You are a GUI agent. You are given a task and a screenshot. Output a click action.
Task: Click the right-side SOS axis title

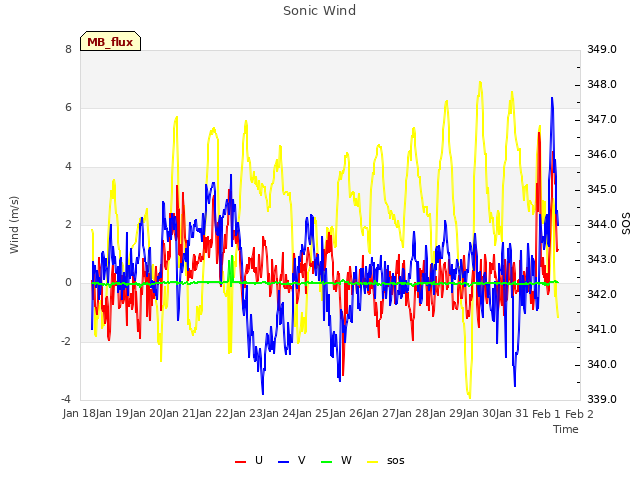[x=626, y=224]
